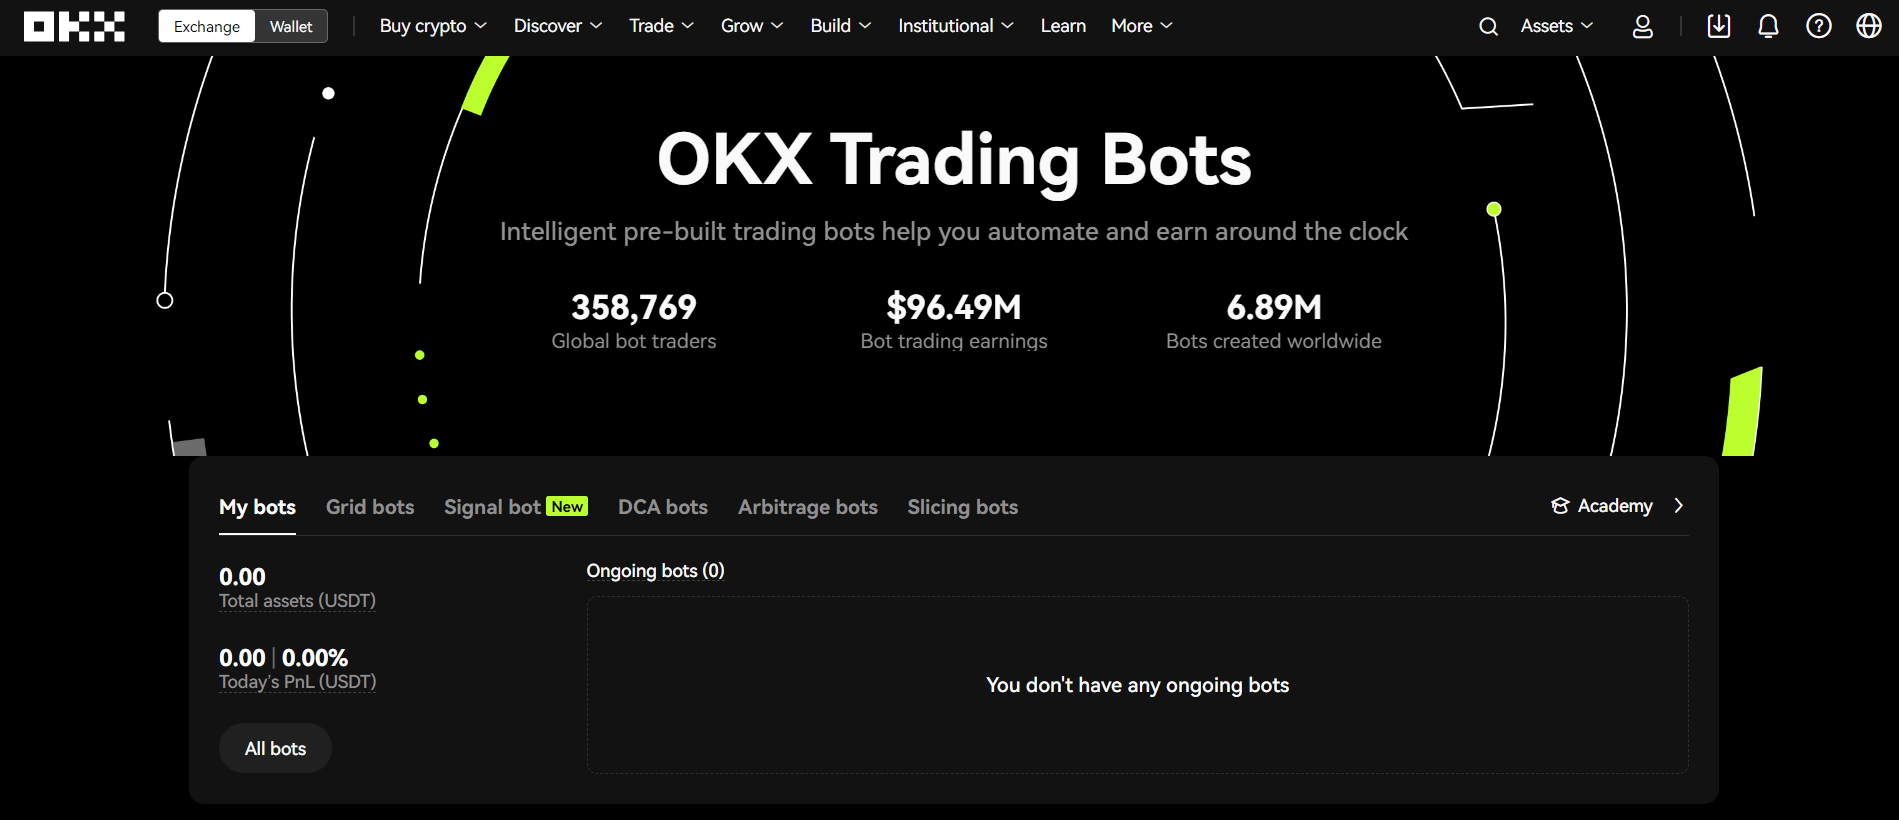The width and height of the screenshot is (1899, 820).
Task: Expand the Trade menu
Action: [661, 26]
